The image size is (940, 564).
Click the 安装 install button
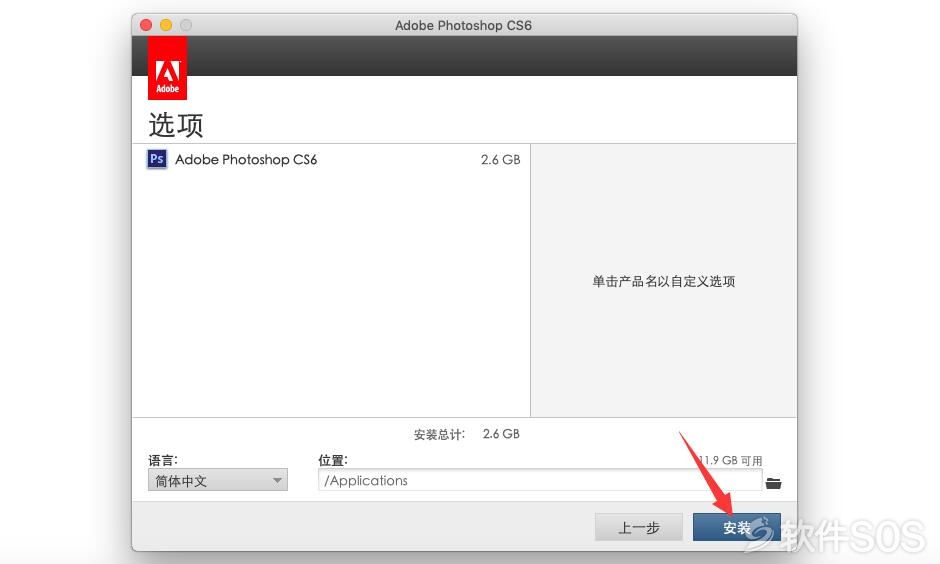(x=737, y=527)
